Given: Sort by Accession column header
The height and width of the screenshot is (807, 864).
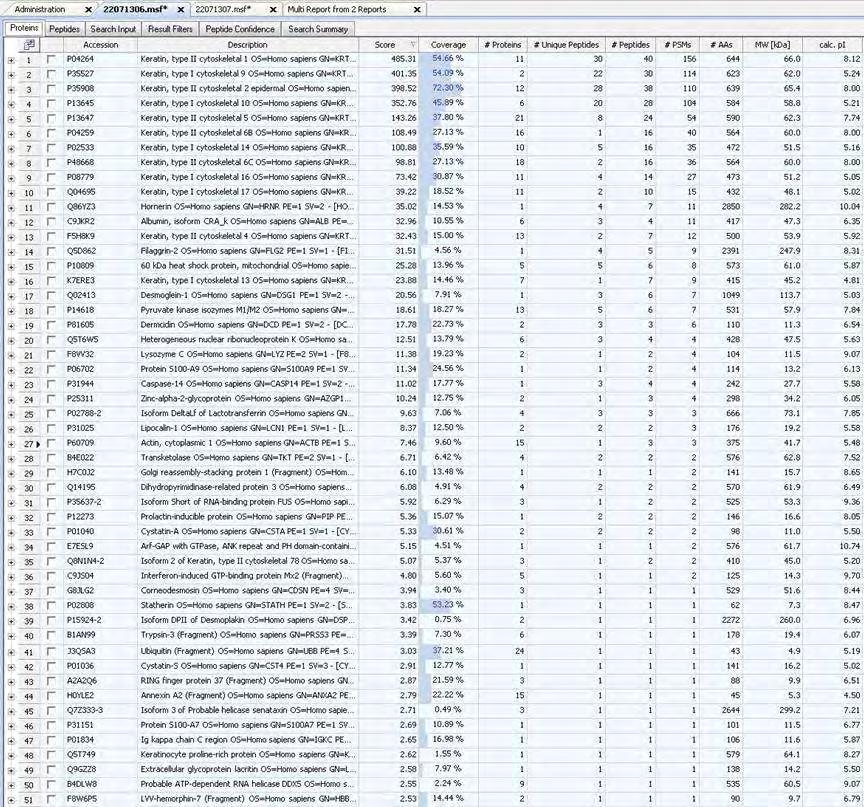Looking at the screenshot, I should [x=100, y=45].
